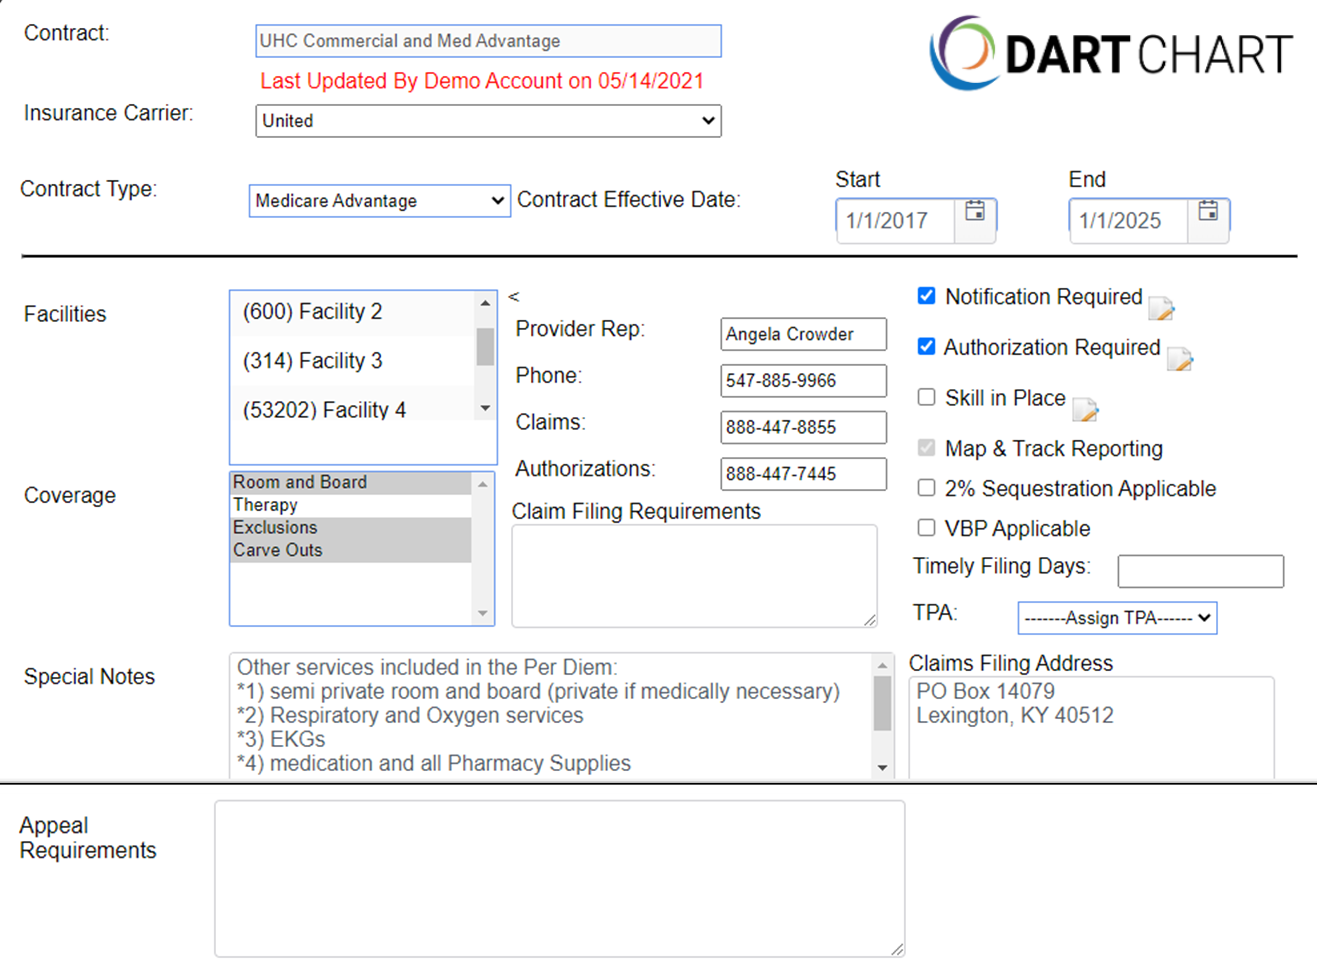1317x975 pixels.
Task: Click the Claims Filing Address text area
Action: 1091,727
